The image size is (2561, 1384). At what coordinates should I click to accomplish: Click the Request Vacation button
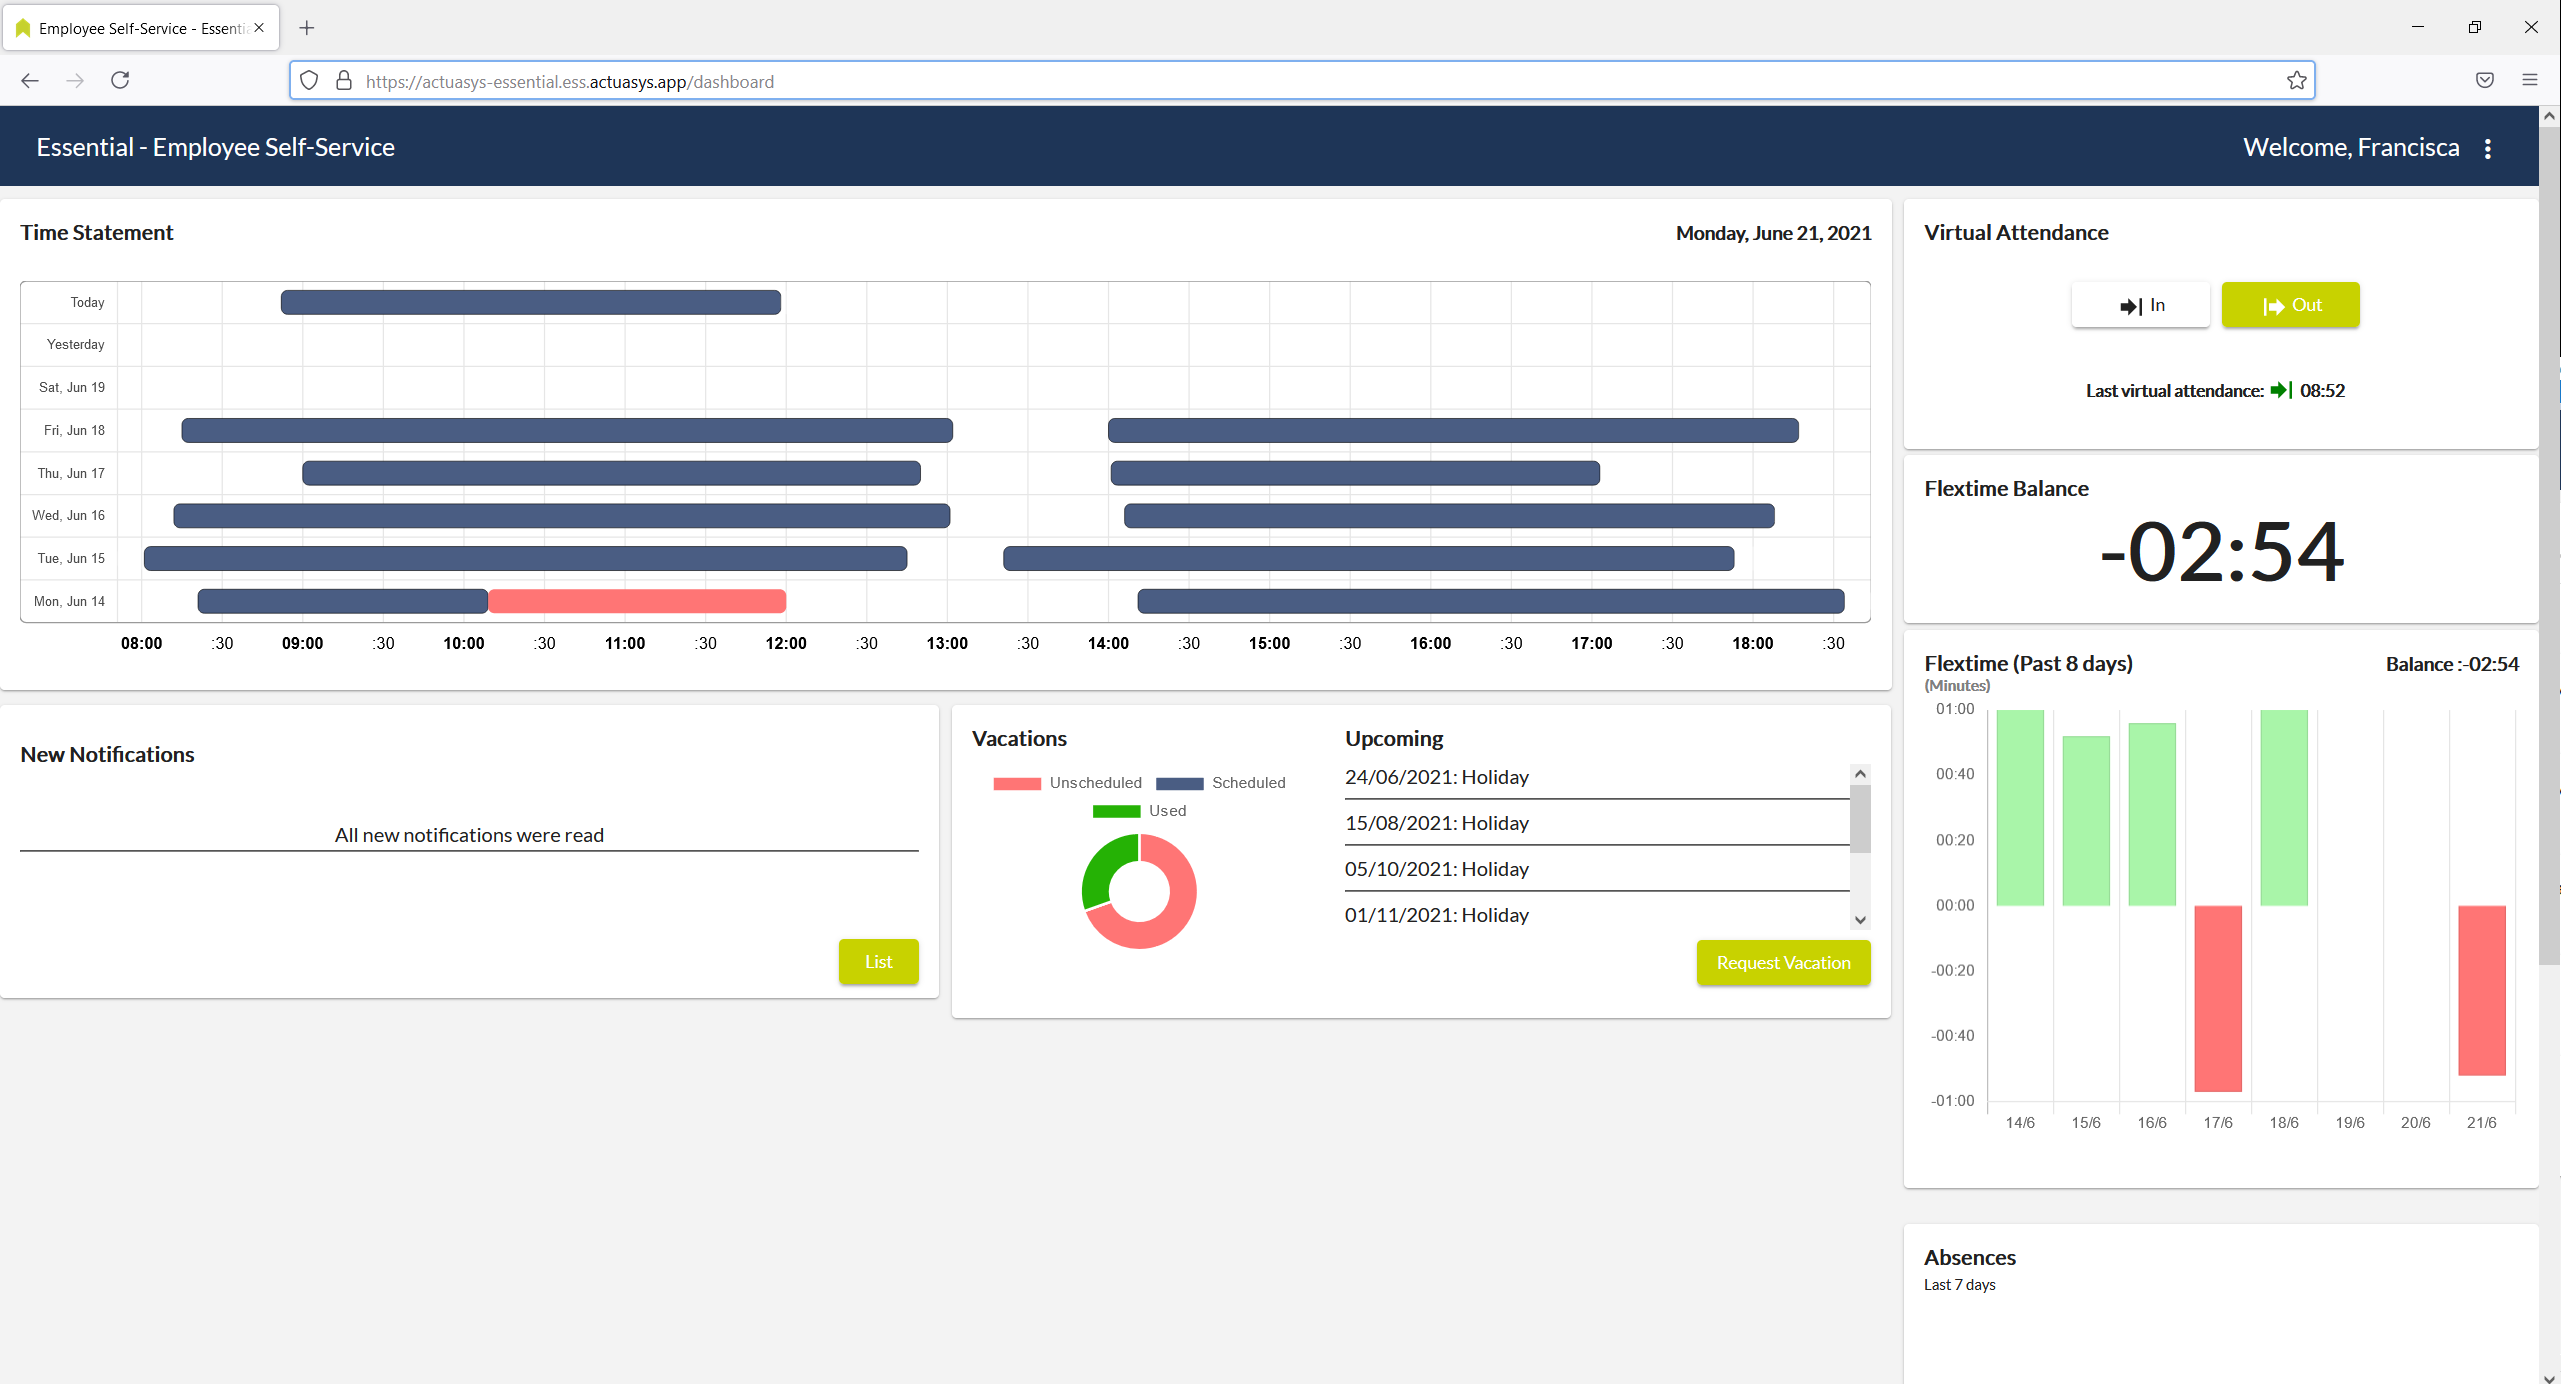(1783, 963)
